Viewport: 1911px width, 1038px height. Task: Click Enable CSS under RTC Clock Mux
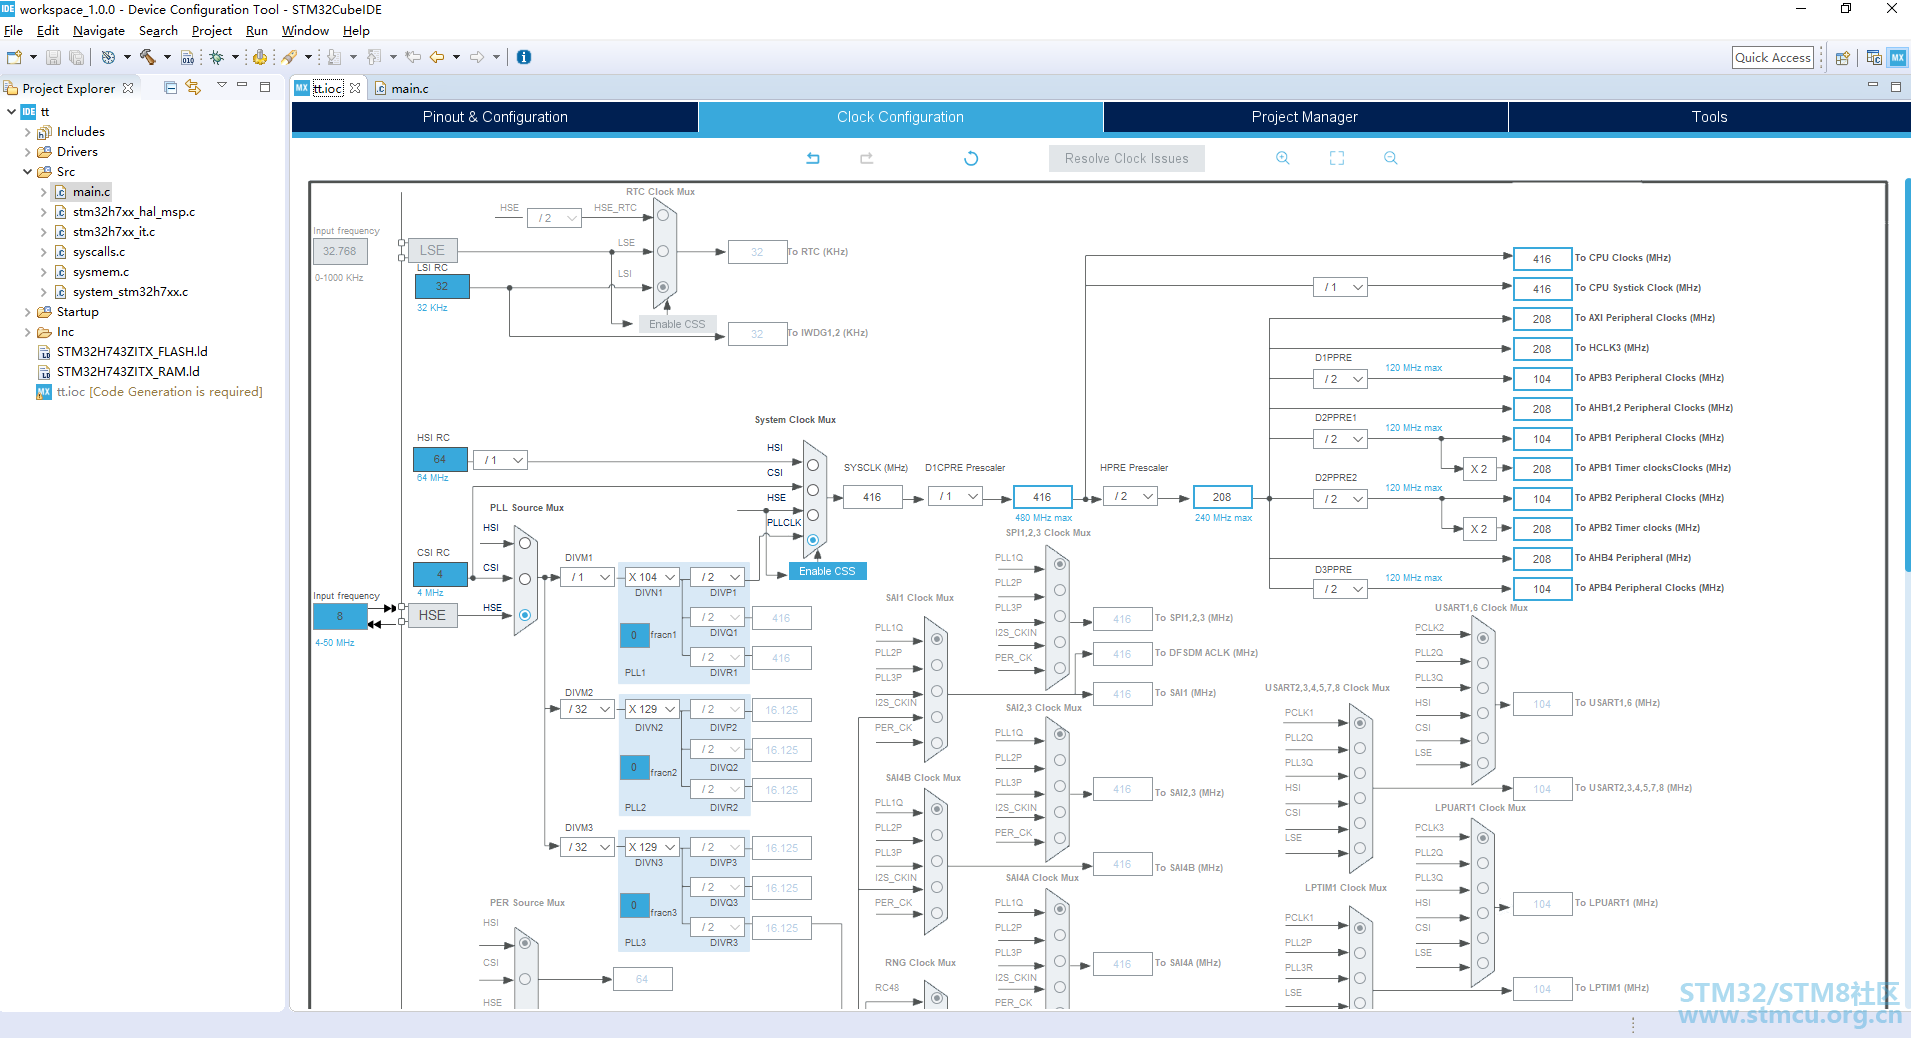click(x=677, y=324)
